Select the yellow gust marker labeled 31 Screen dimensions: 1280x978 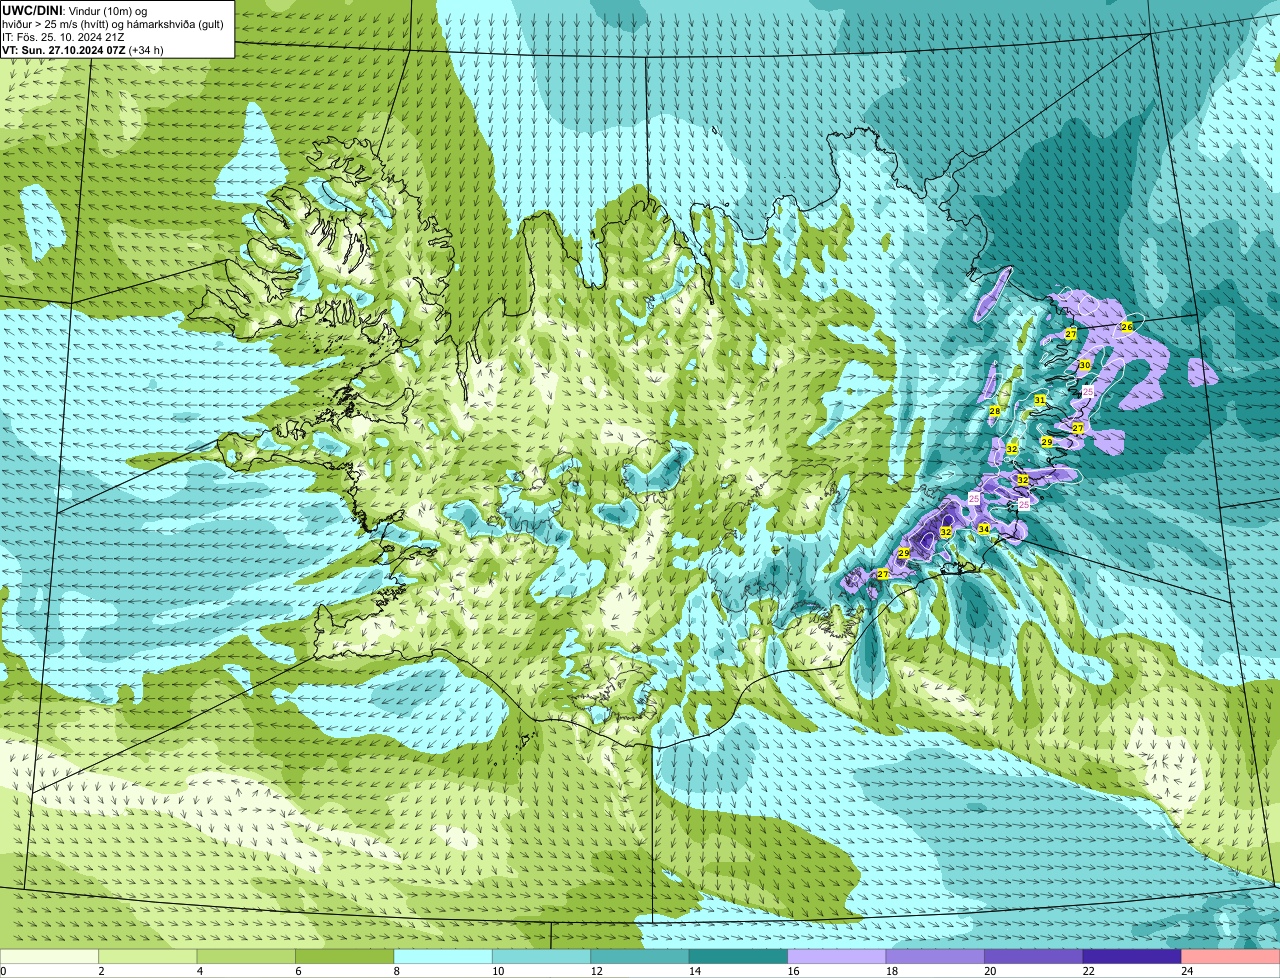(x=1040, y=400)
